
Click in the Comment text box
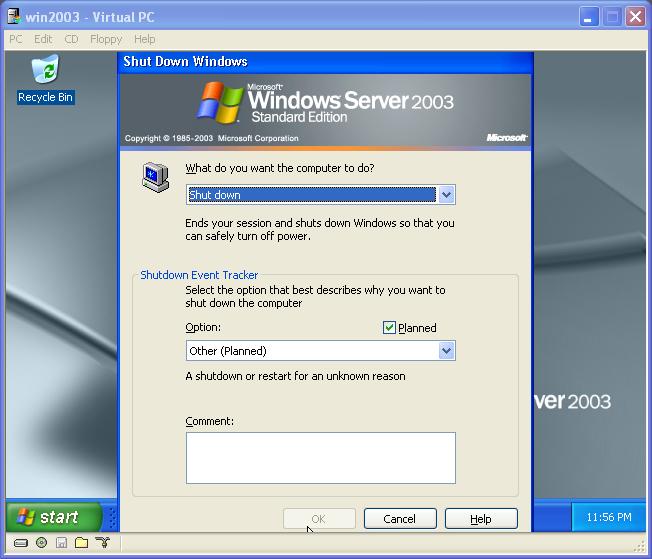321,458
